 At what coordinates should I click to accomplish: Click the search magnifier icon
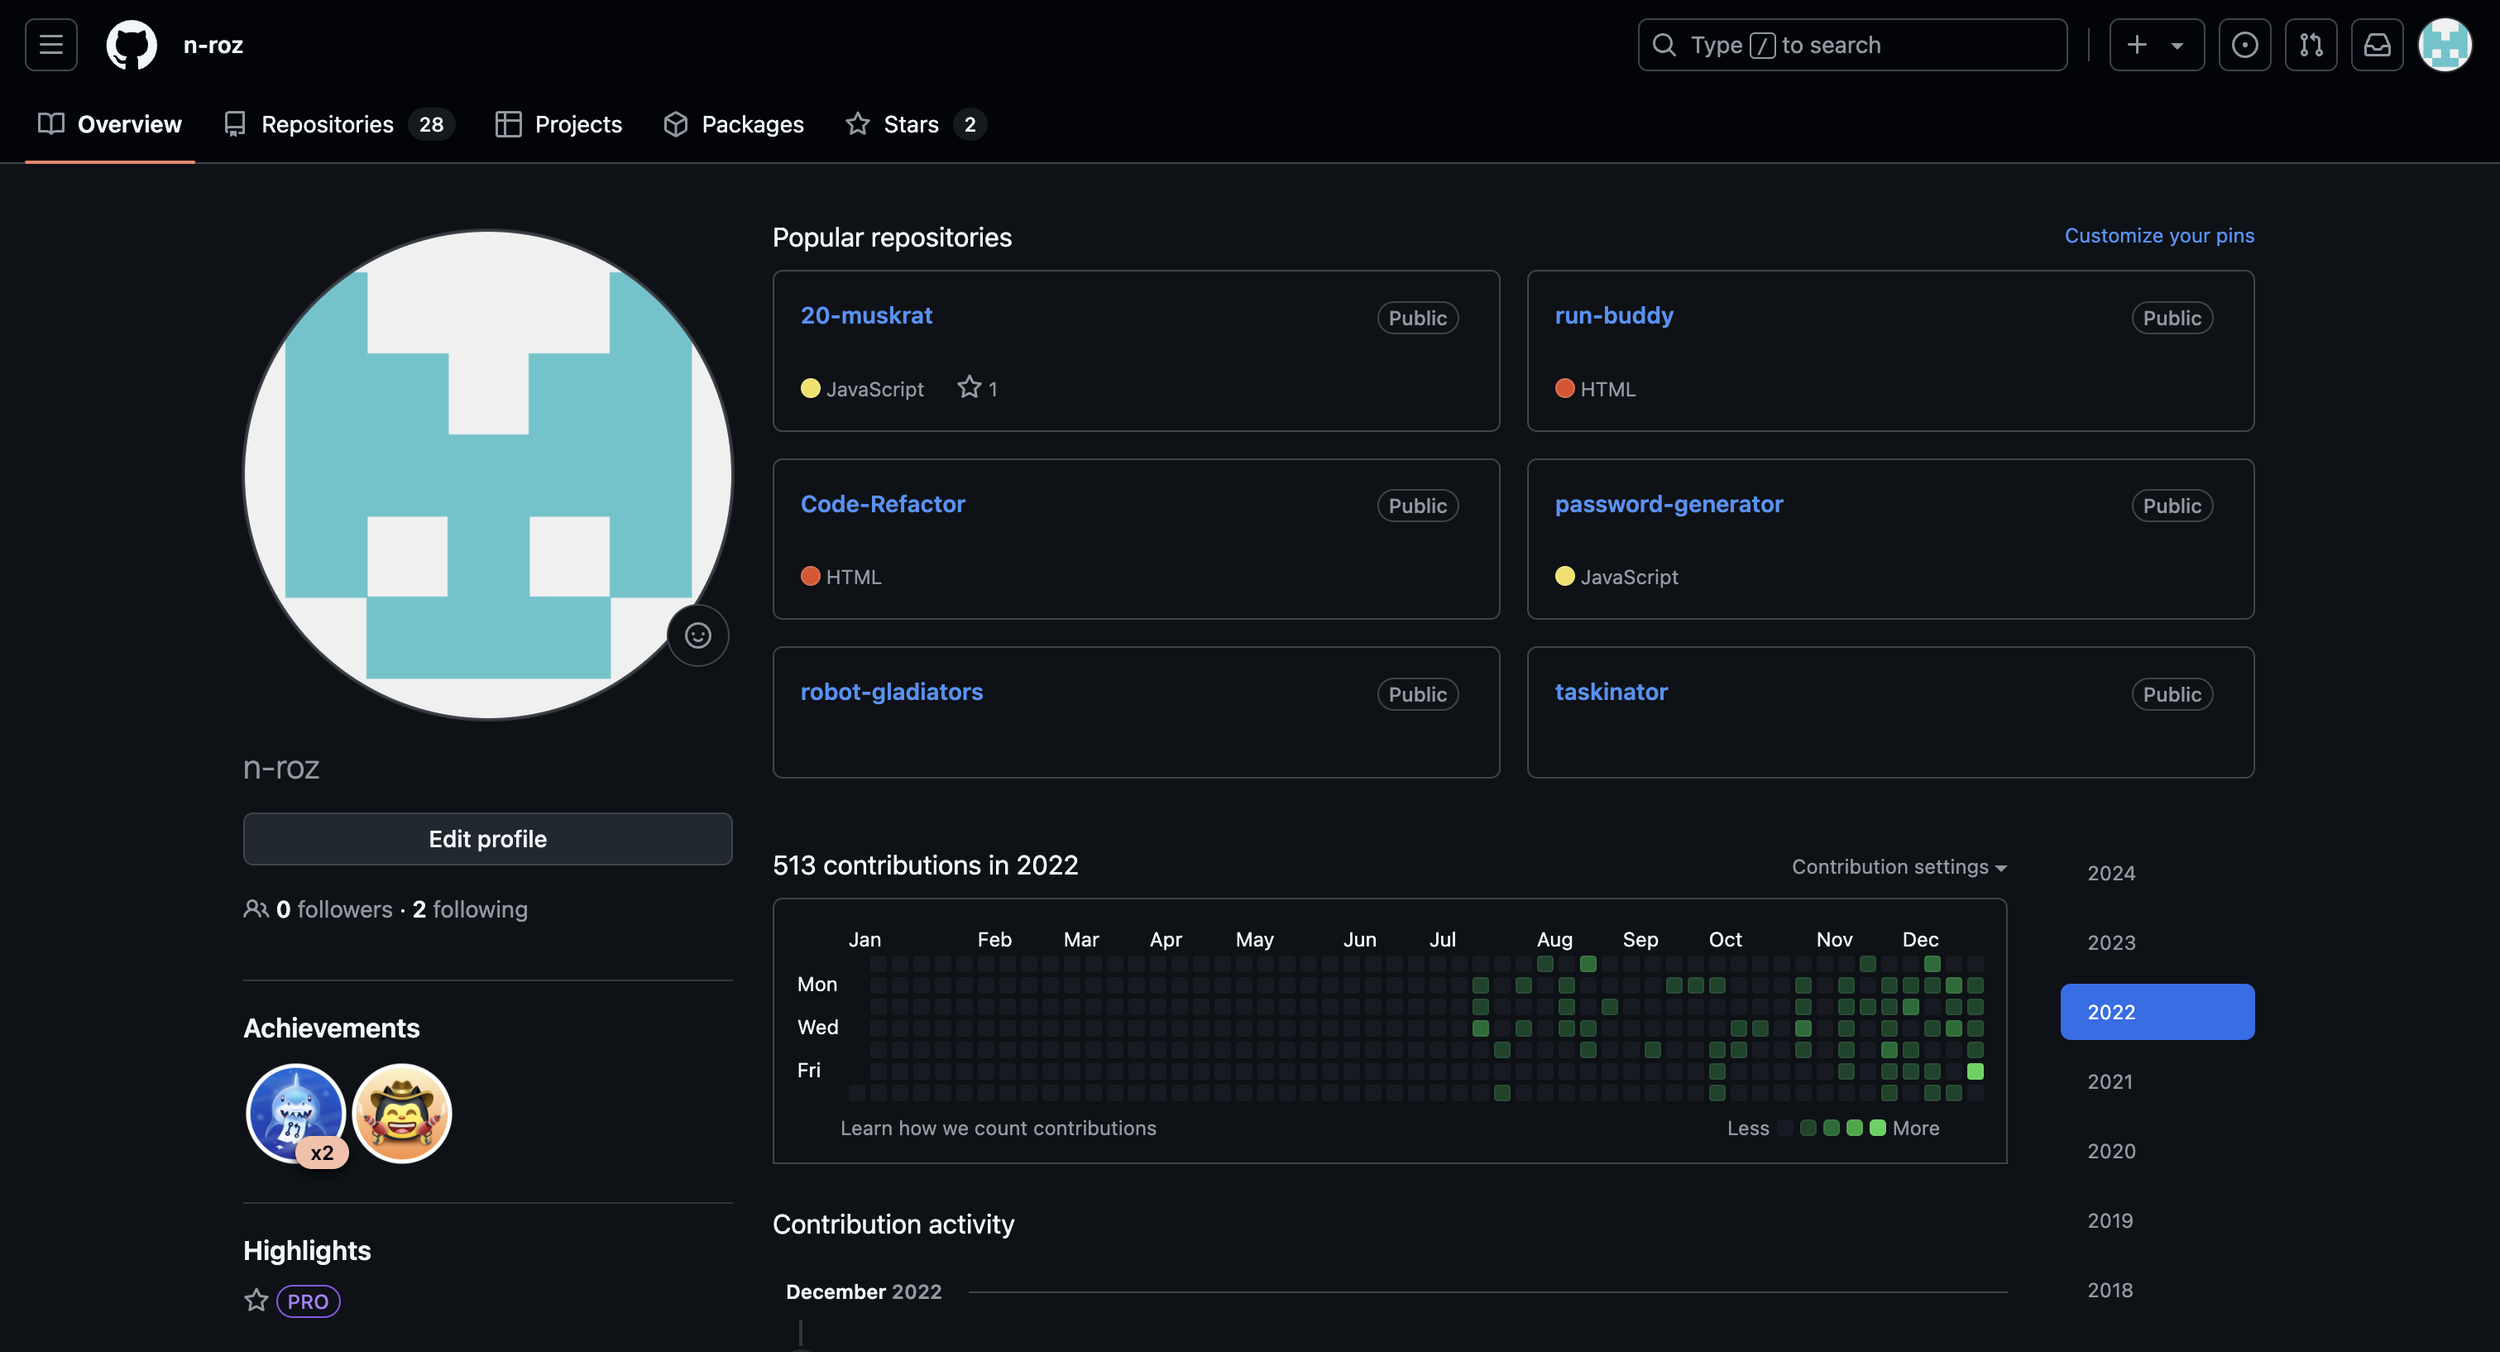[x=1663, y=44]
